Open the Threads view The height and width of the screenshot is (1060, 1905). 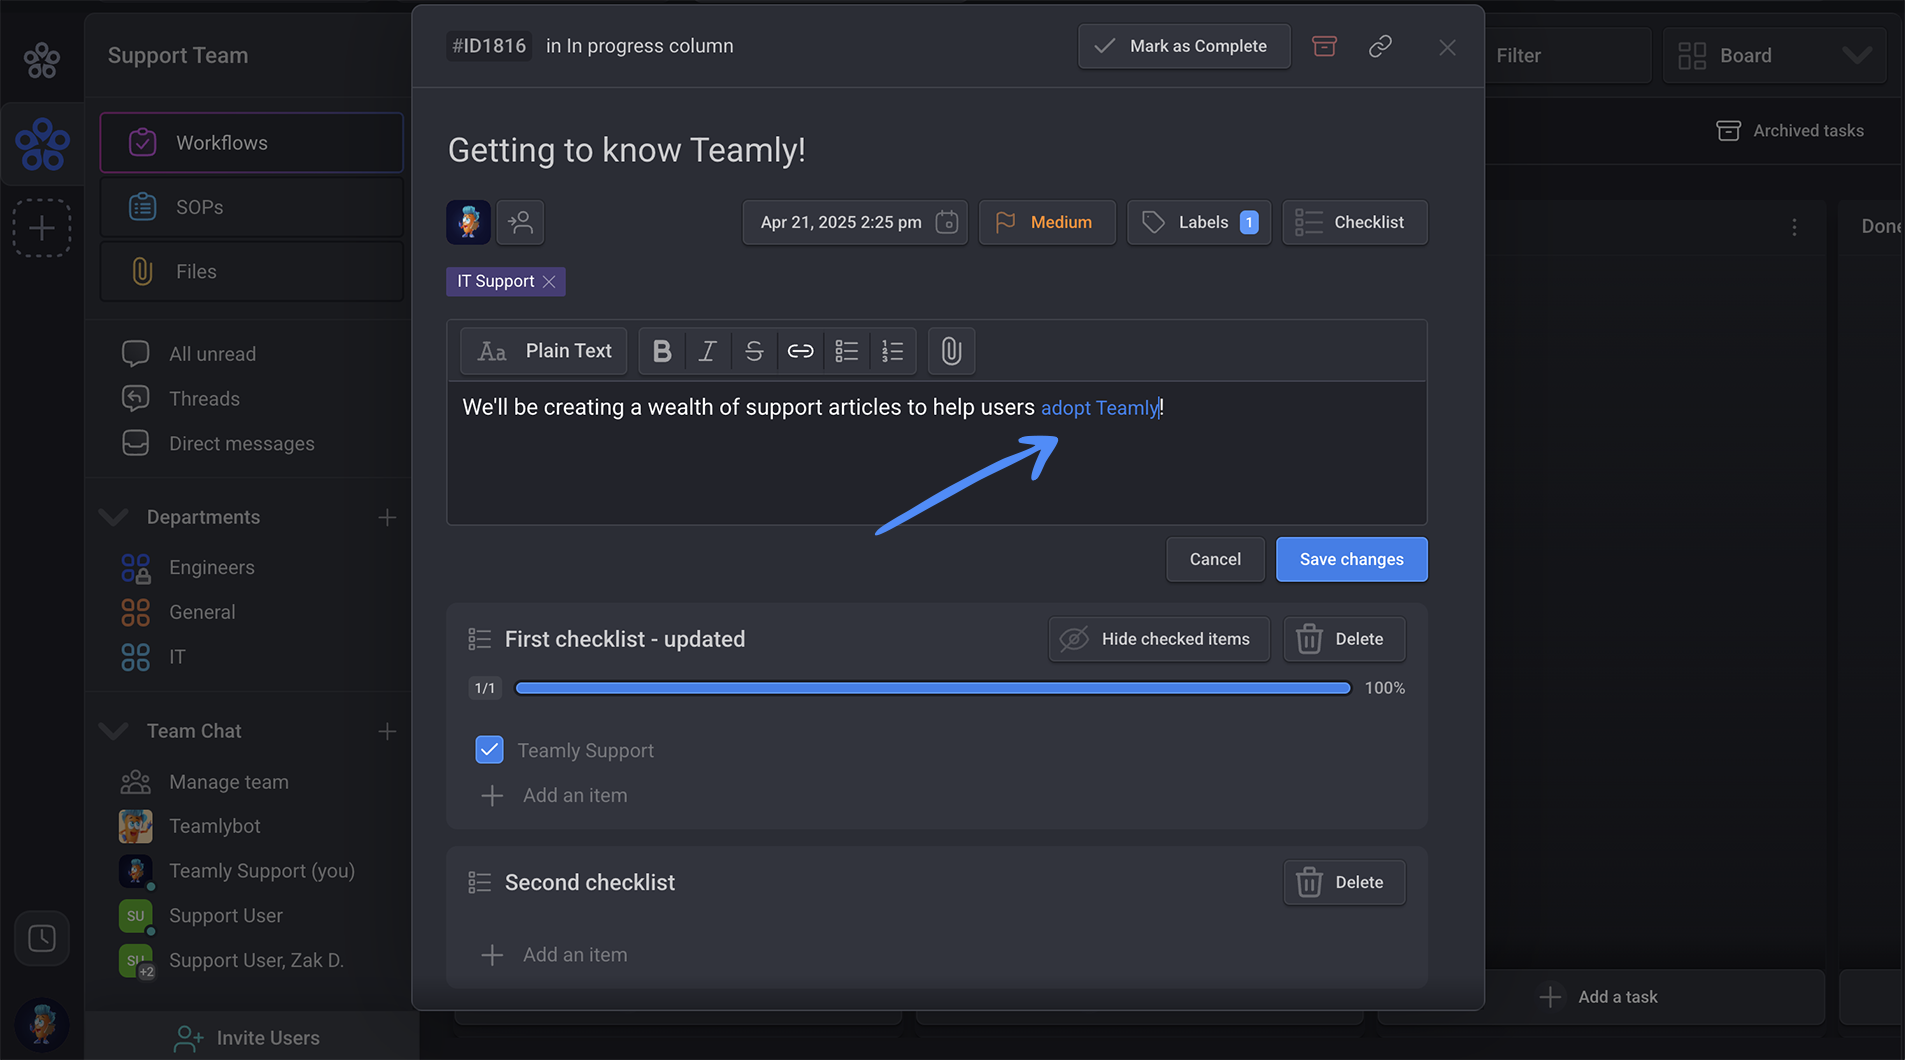tap(204, 399)
